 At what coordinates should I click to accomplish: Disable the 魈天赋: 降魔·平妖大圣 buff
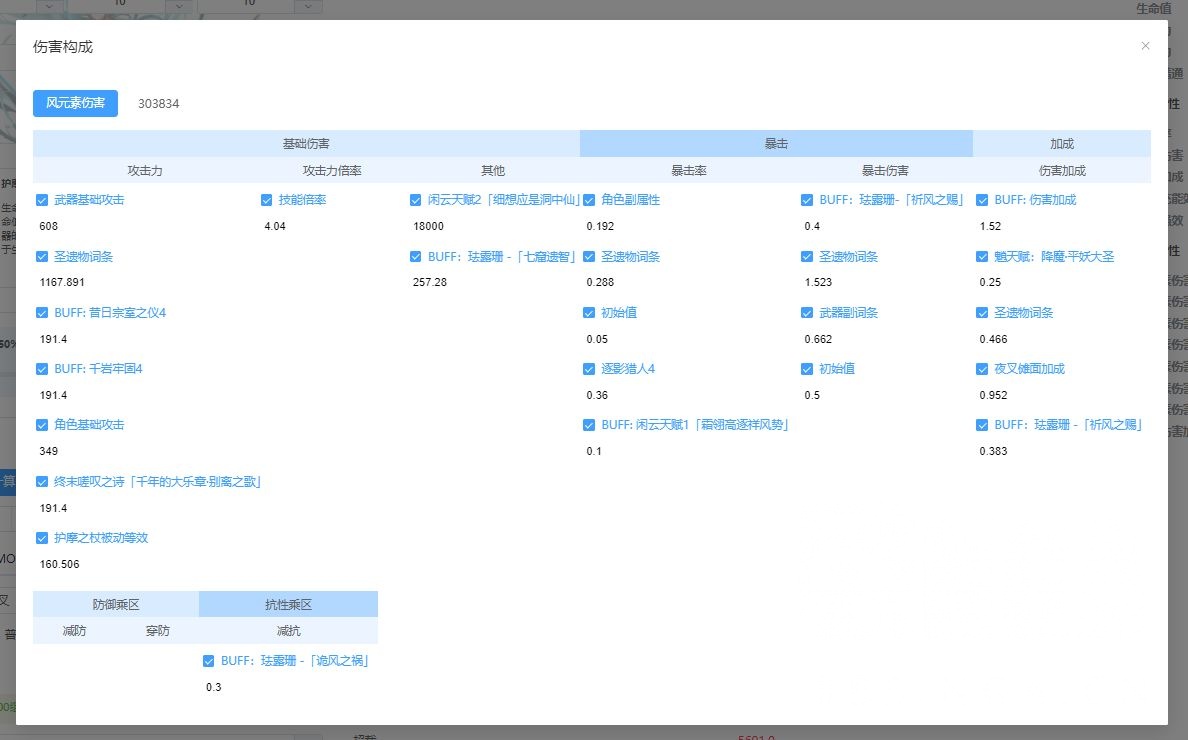[981, 256]
